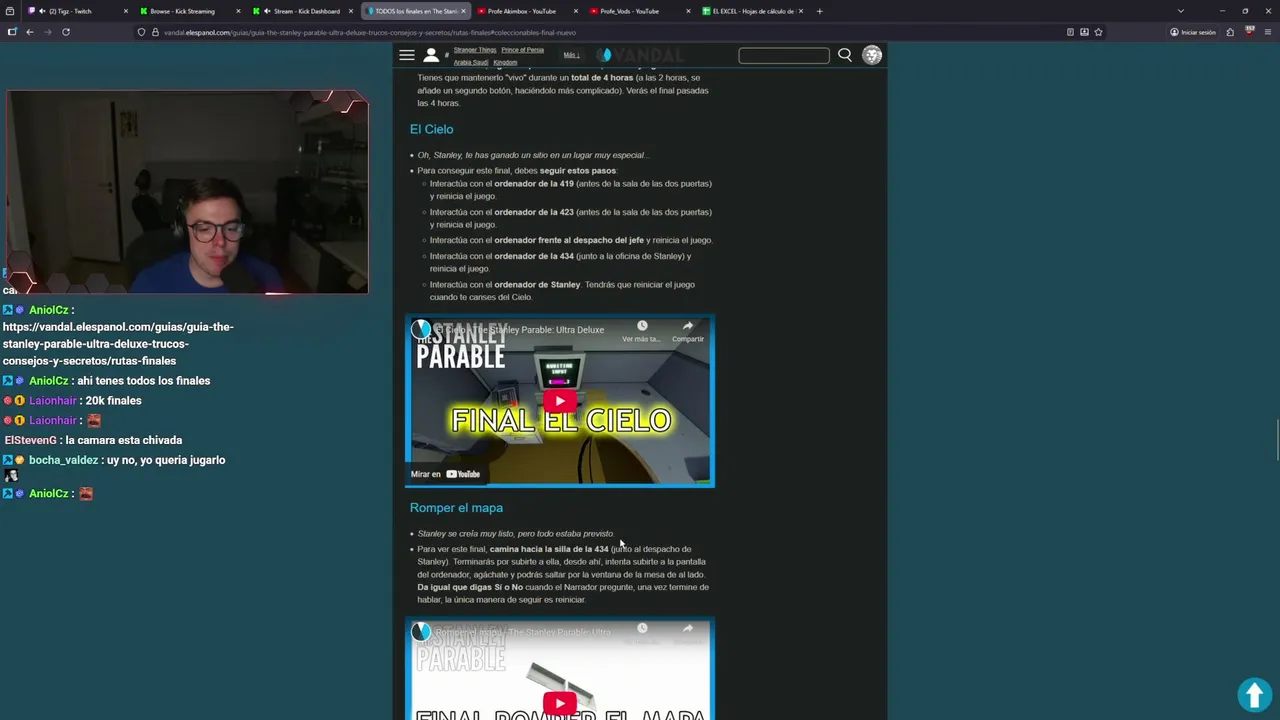Screen dimensions: 1280x720
Task: Click the red adblock extension icon
Action: 1250,32
